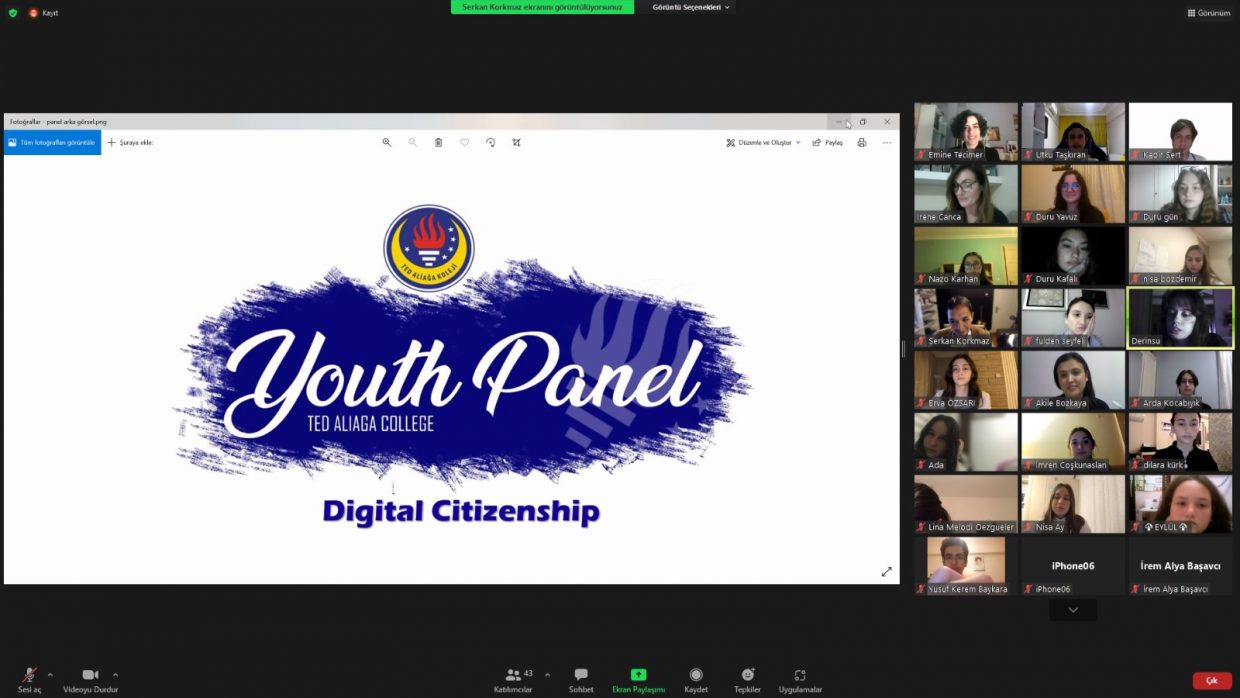The height and width of the screenshot is (698, 1240).
Task: Open the Sohbet chat panel
Action: click(581, 680)
